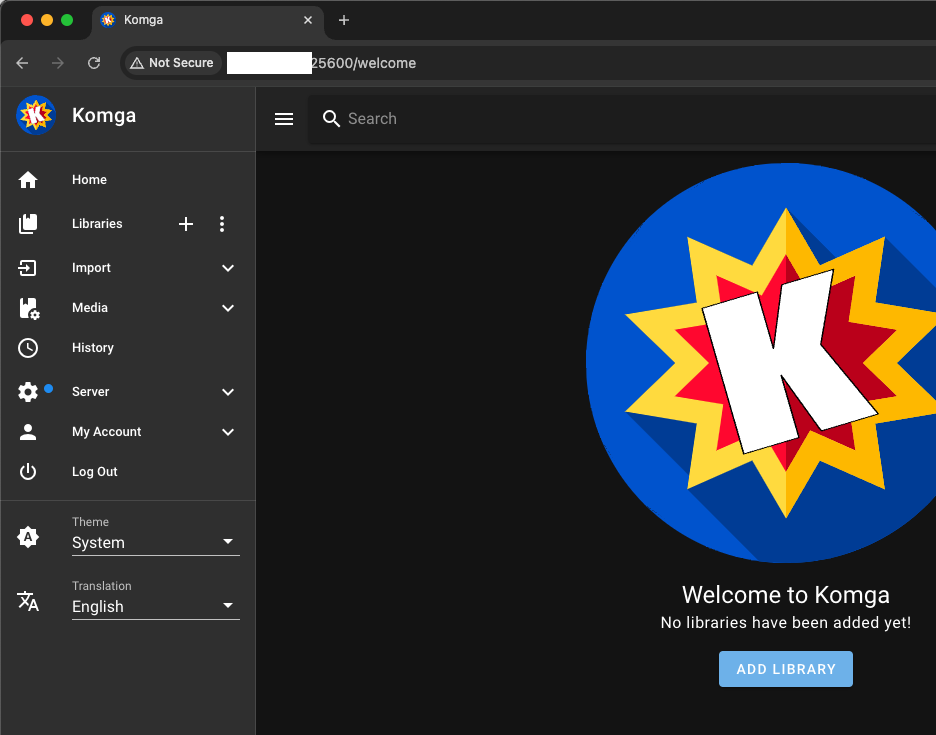936x735 pixels.
Task: Collapse the Server section chevron
Action: [228, 391]
